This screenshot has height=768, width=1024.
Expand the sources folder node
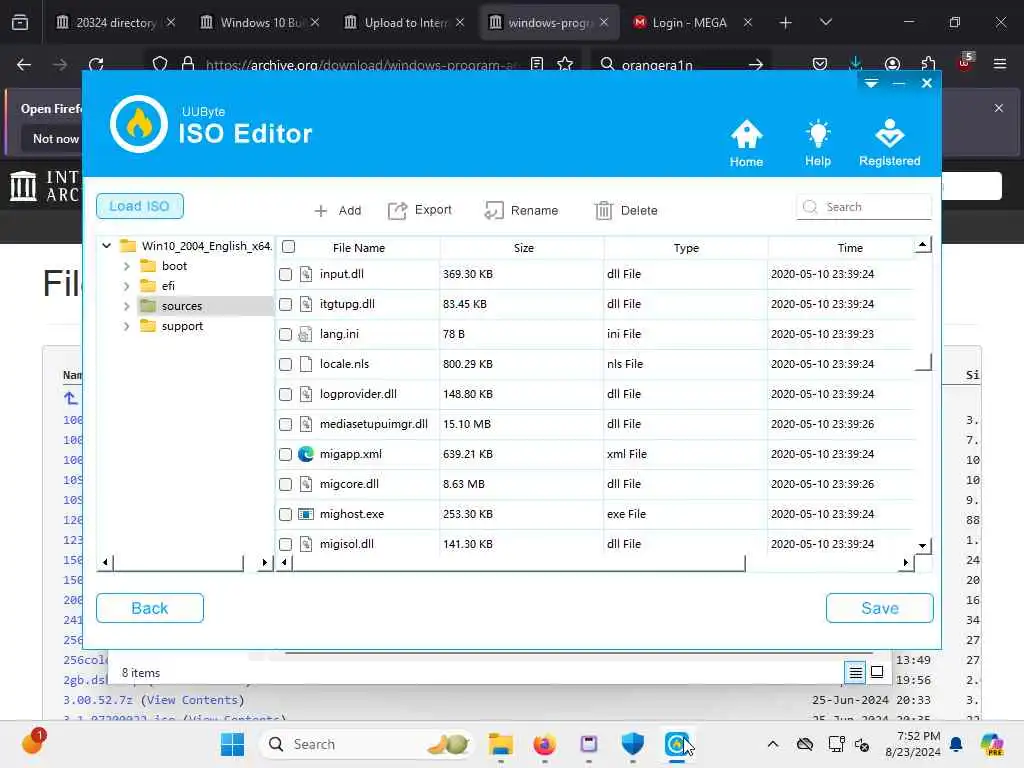[x=127, y=306]
